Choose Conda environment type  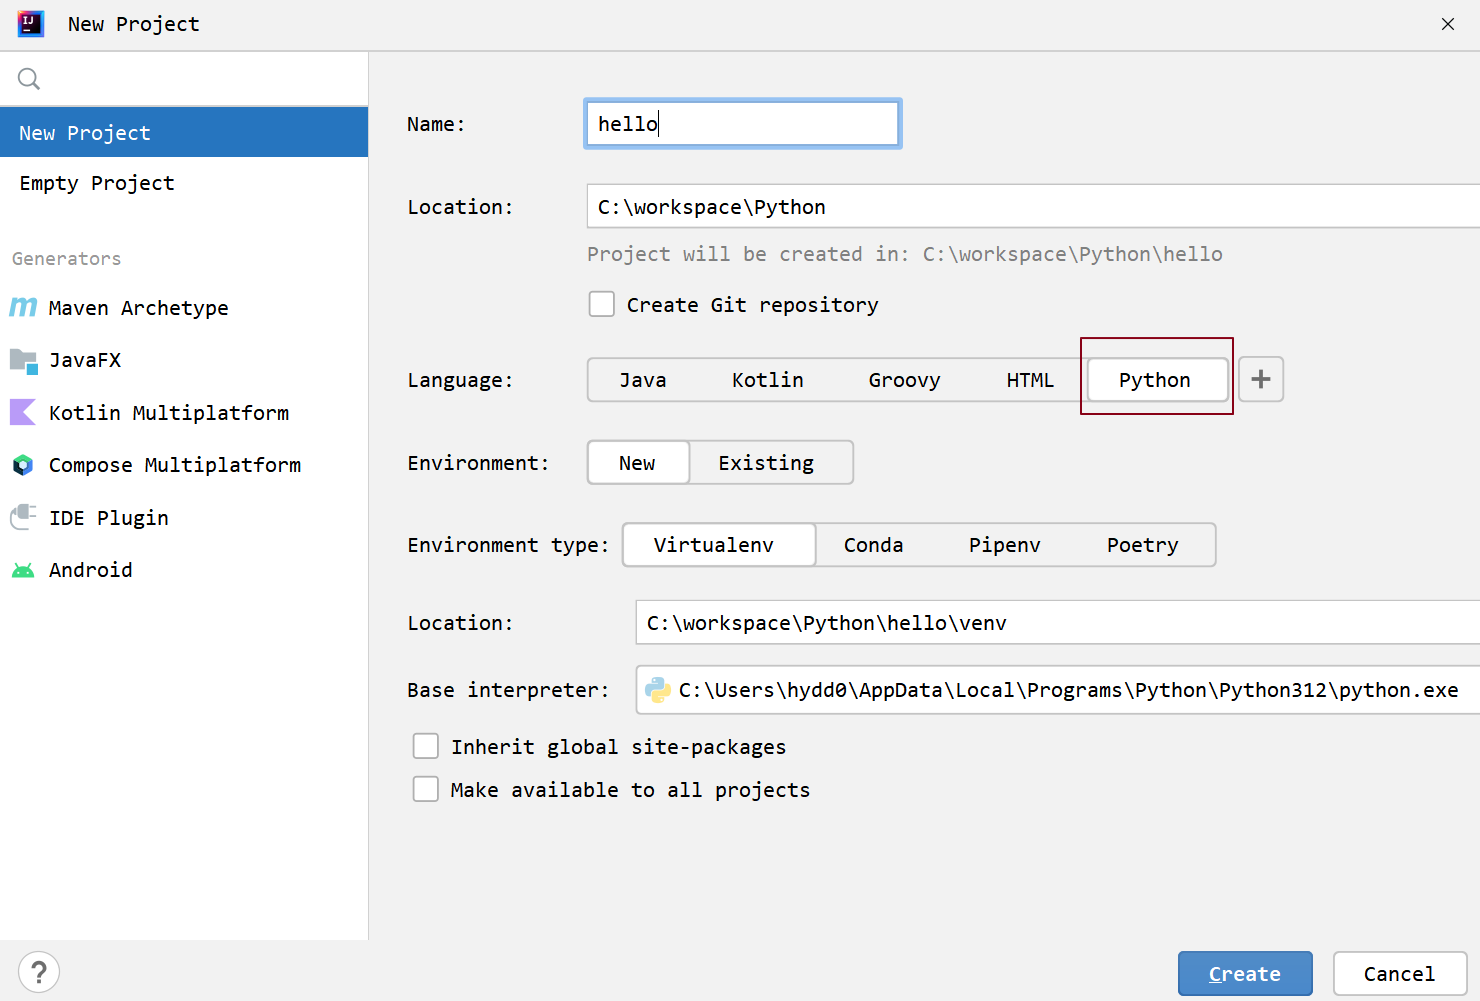[x=874, y=545]
